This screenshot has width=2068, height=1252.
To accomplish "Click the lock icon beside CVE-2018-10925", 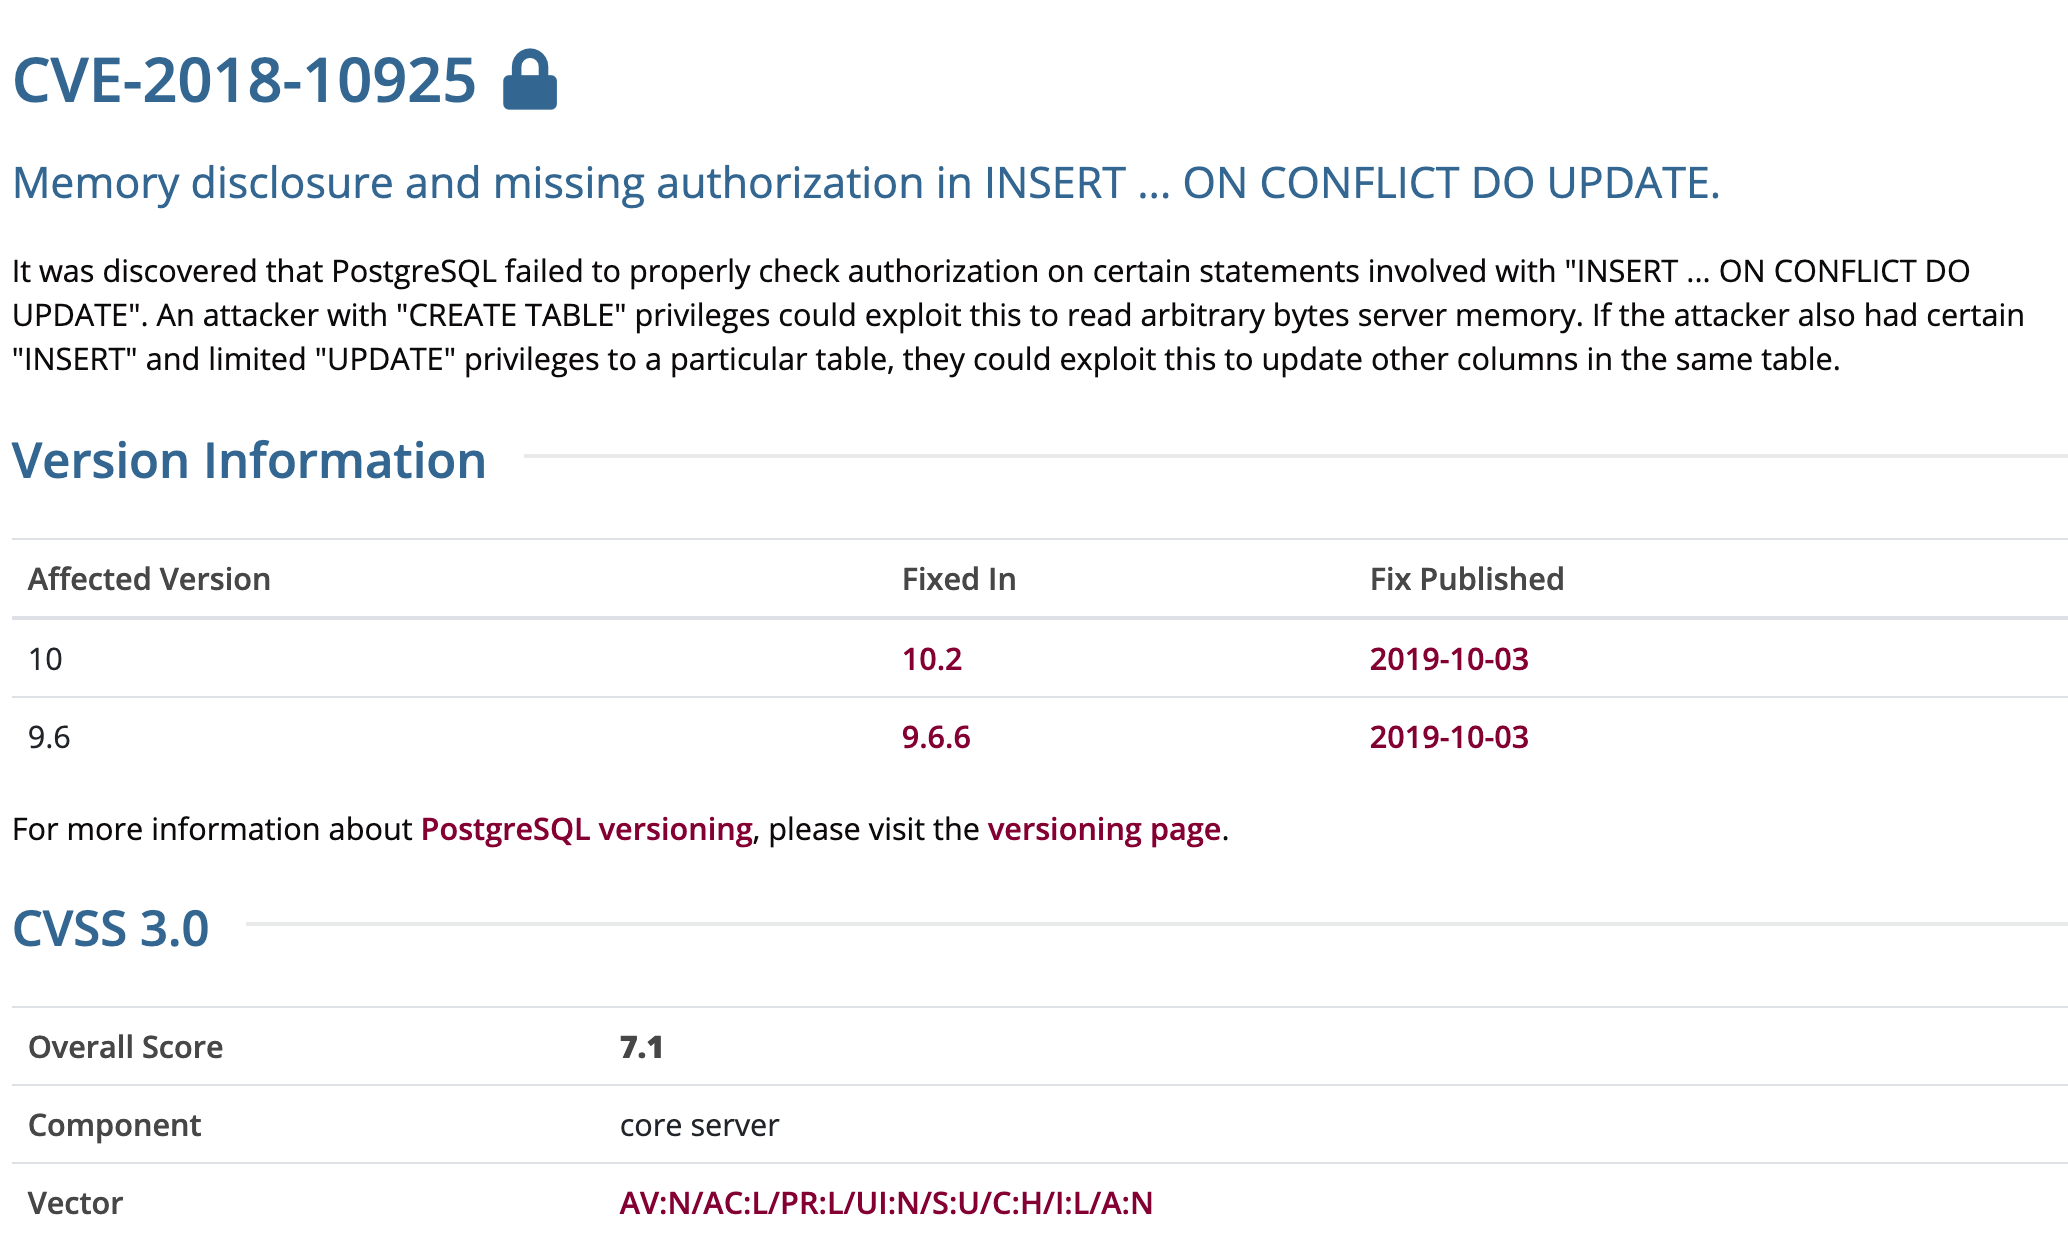I will click(x=529, y=80).
